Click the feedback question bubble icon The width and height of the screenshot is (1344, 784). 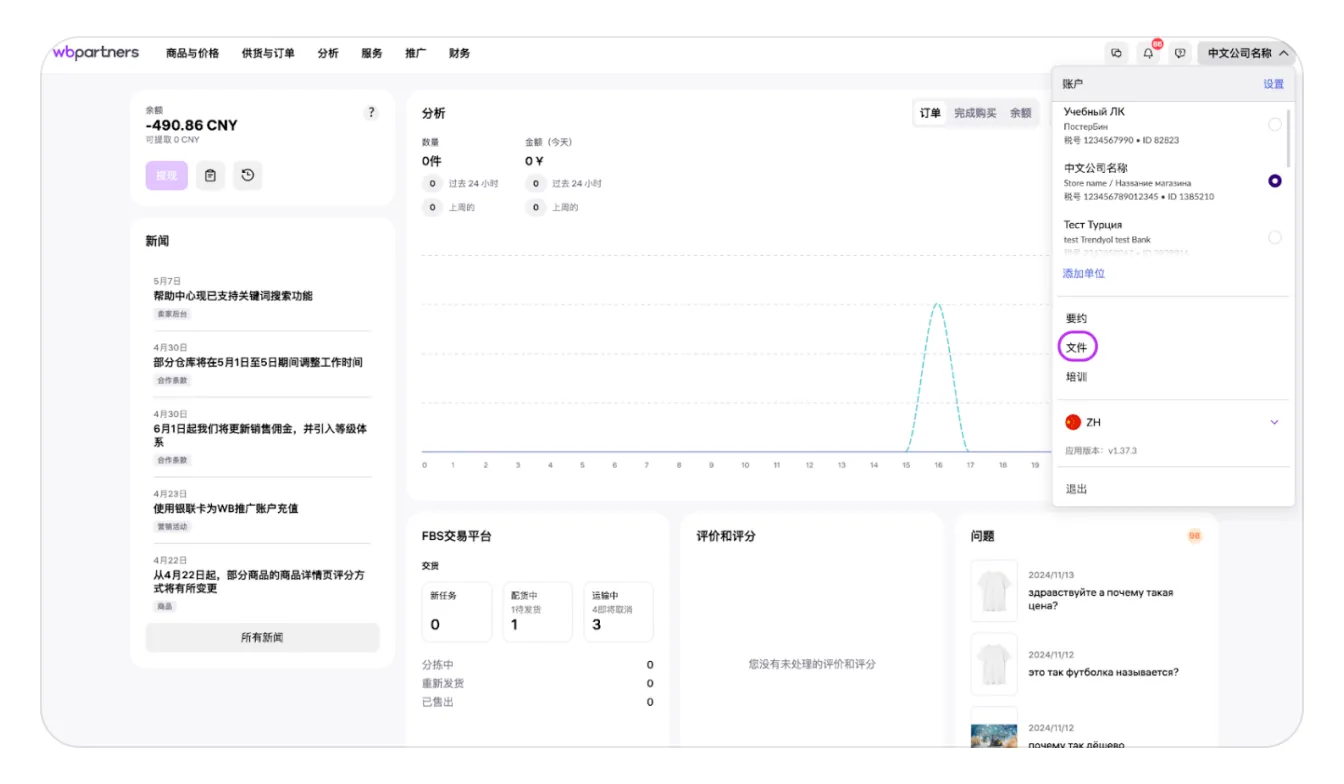pos(1180,53)
